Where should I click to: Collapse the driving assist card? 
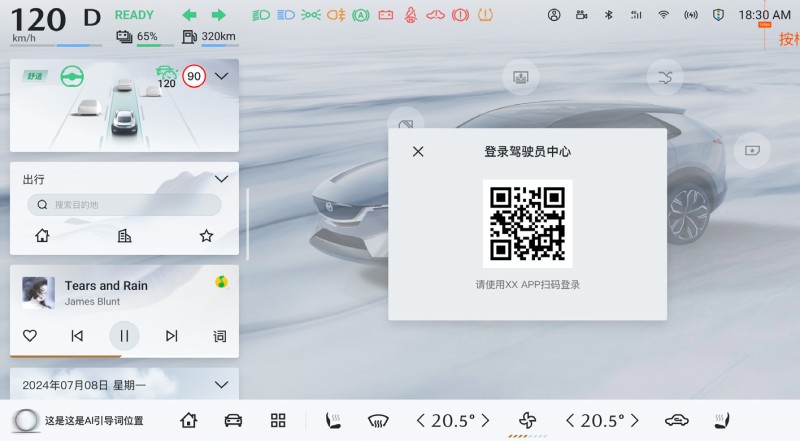coord(221,76)
